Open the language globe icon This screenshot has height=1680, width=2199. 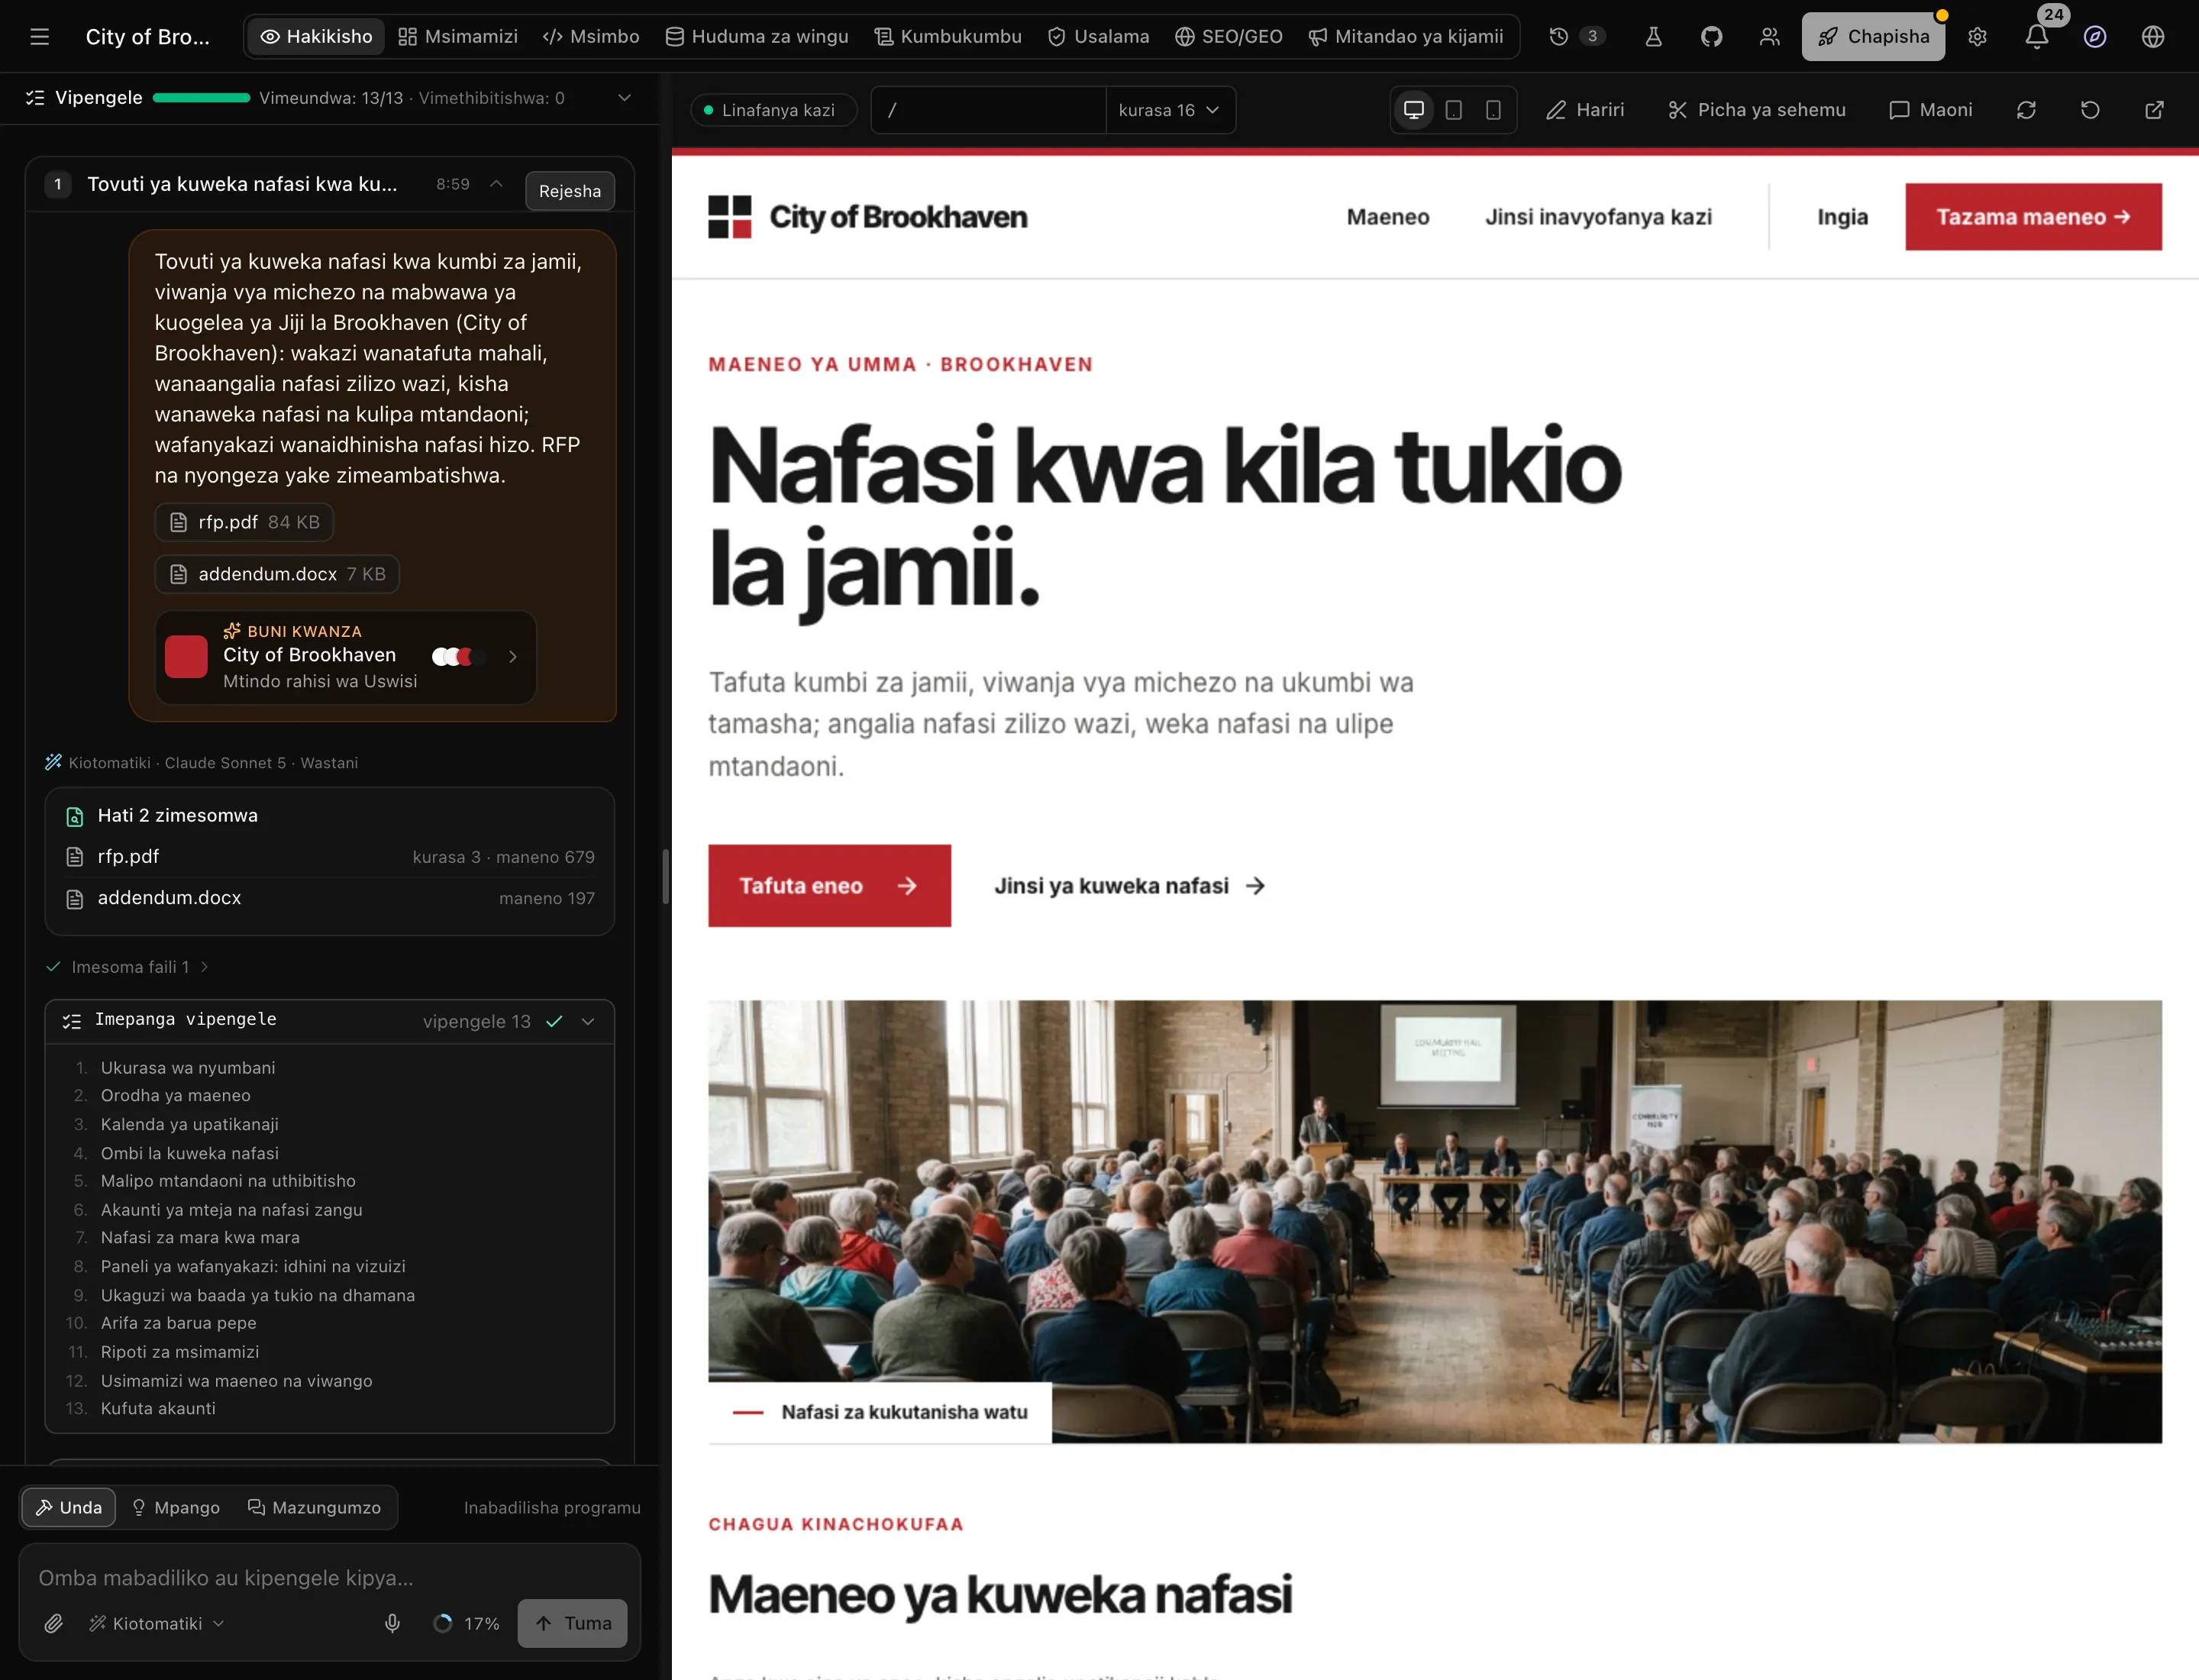pos(2152,37)
